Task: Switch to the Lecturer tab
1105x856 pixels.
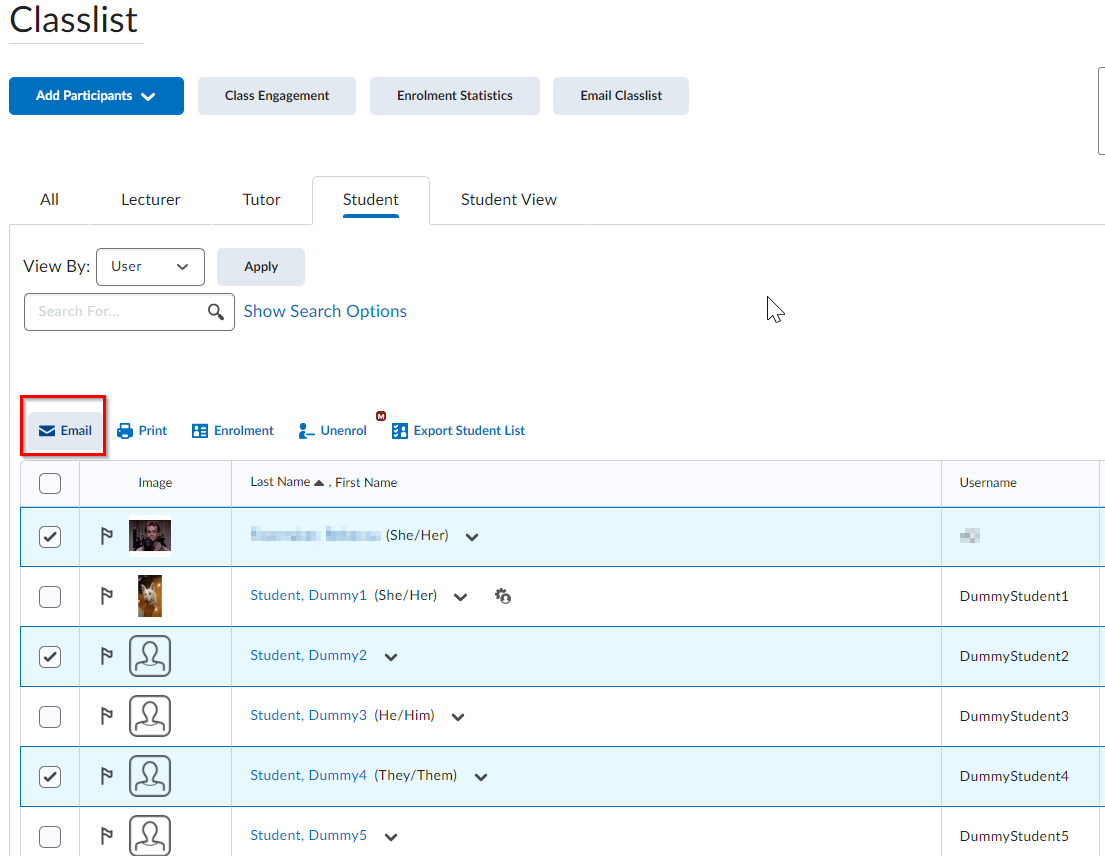Action: tap(151, 200)
